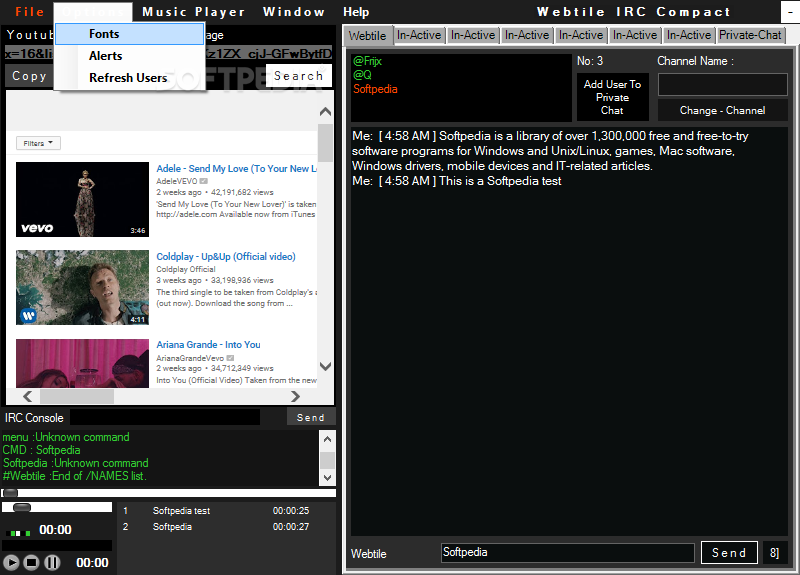Click the browser scroll up arrow
This screenshot has width=800, height=575.
pos(325,112)
